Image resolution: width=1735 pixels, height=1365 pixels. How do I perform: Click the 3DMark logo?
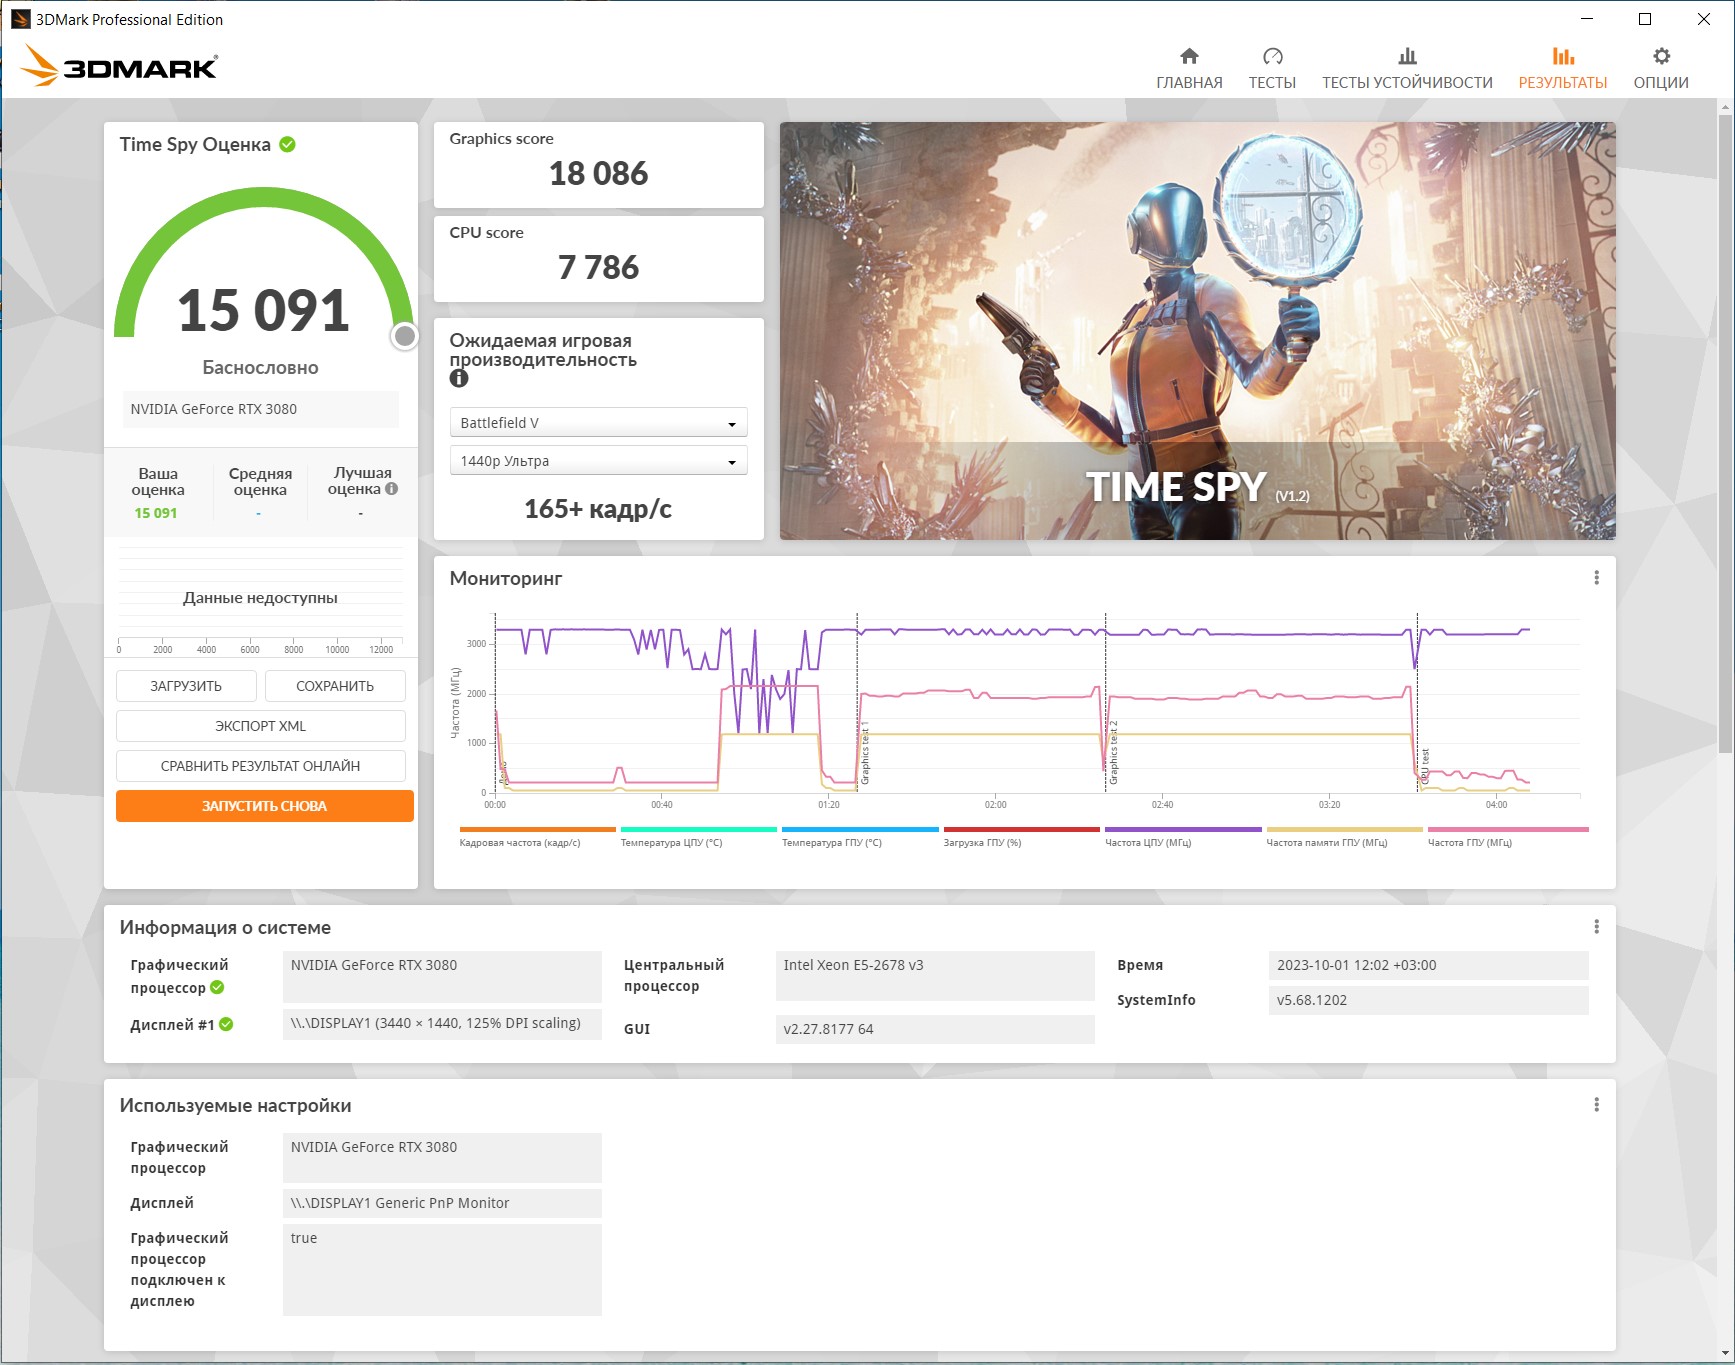click(x=119, y=66)
